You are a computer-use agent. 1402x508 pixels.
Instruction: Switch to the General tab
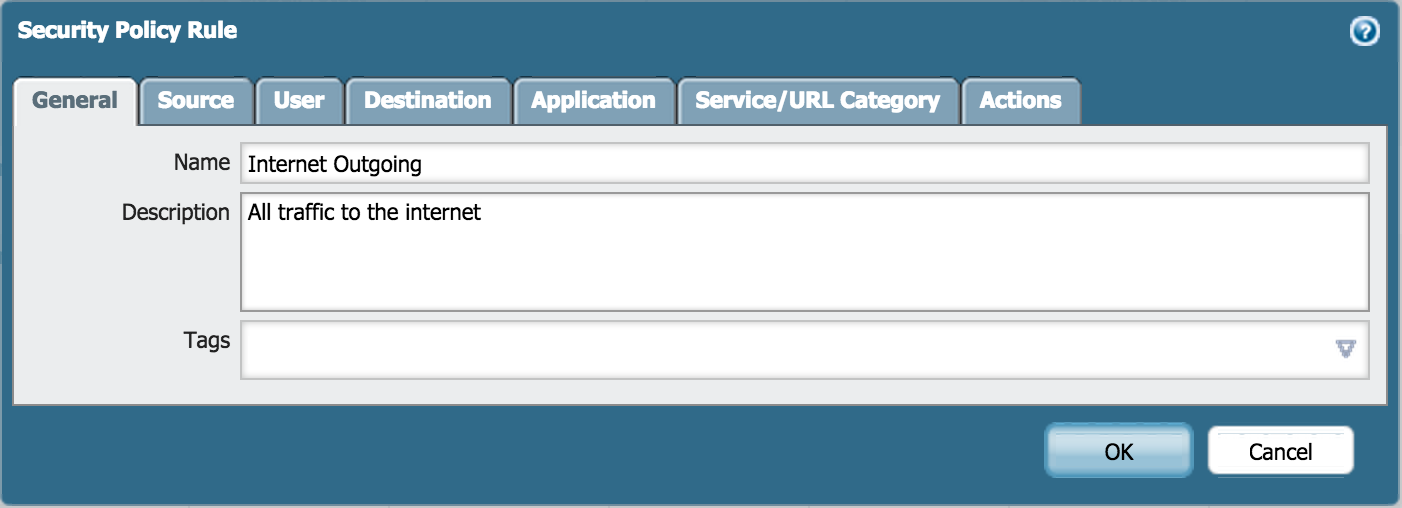tap(75, 101)
